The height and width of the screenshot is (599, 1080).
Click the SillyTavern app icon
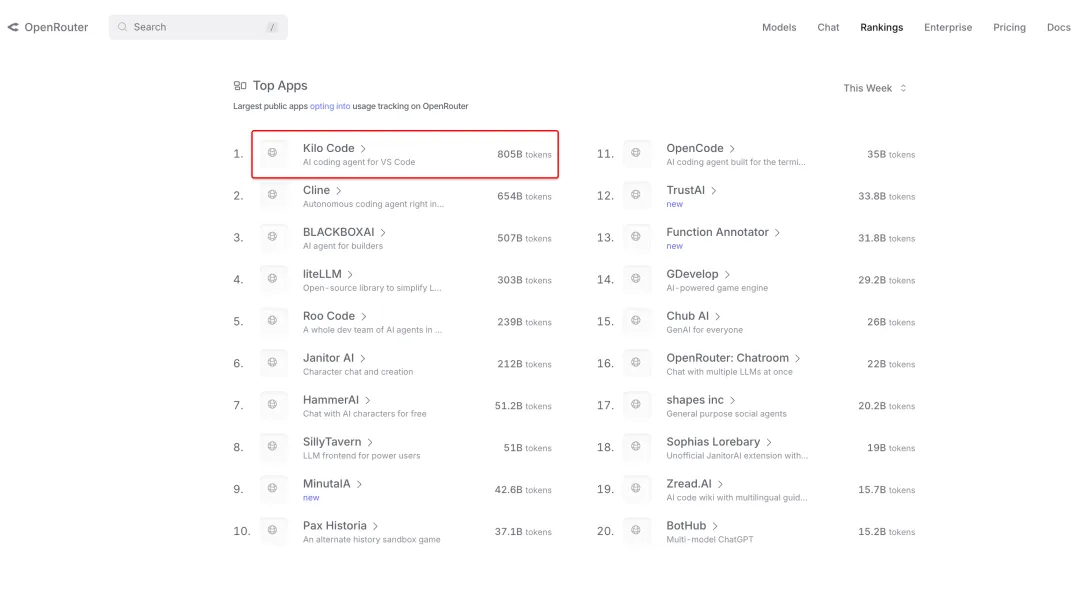273,447
